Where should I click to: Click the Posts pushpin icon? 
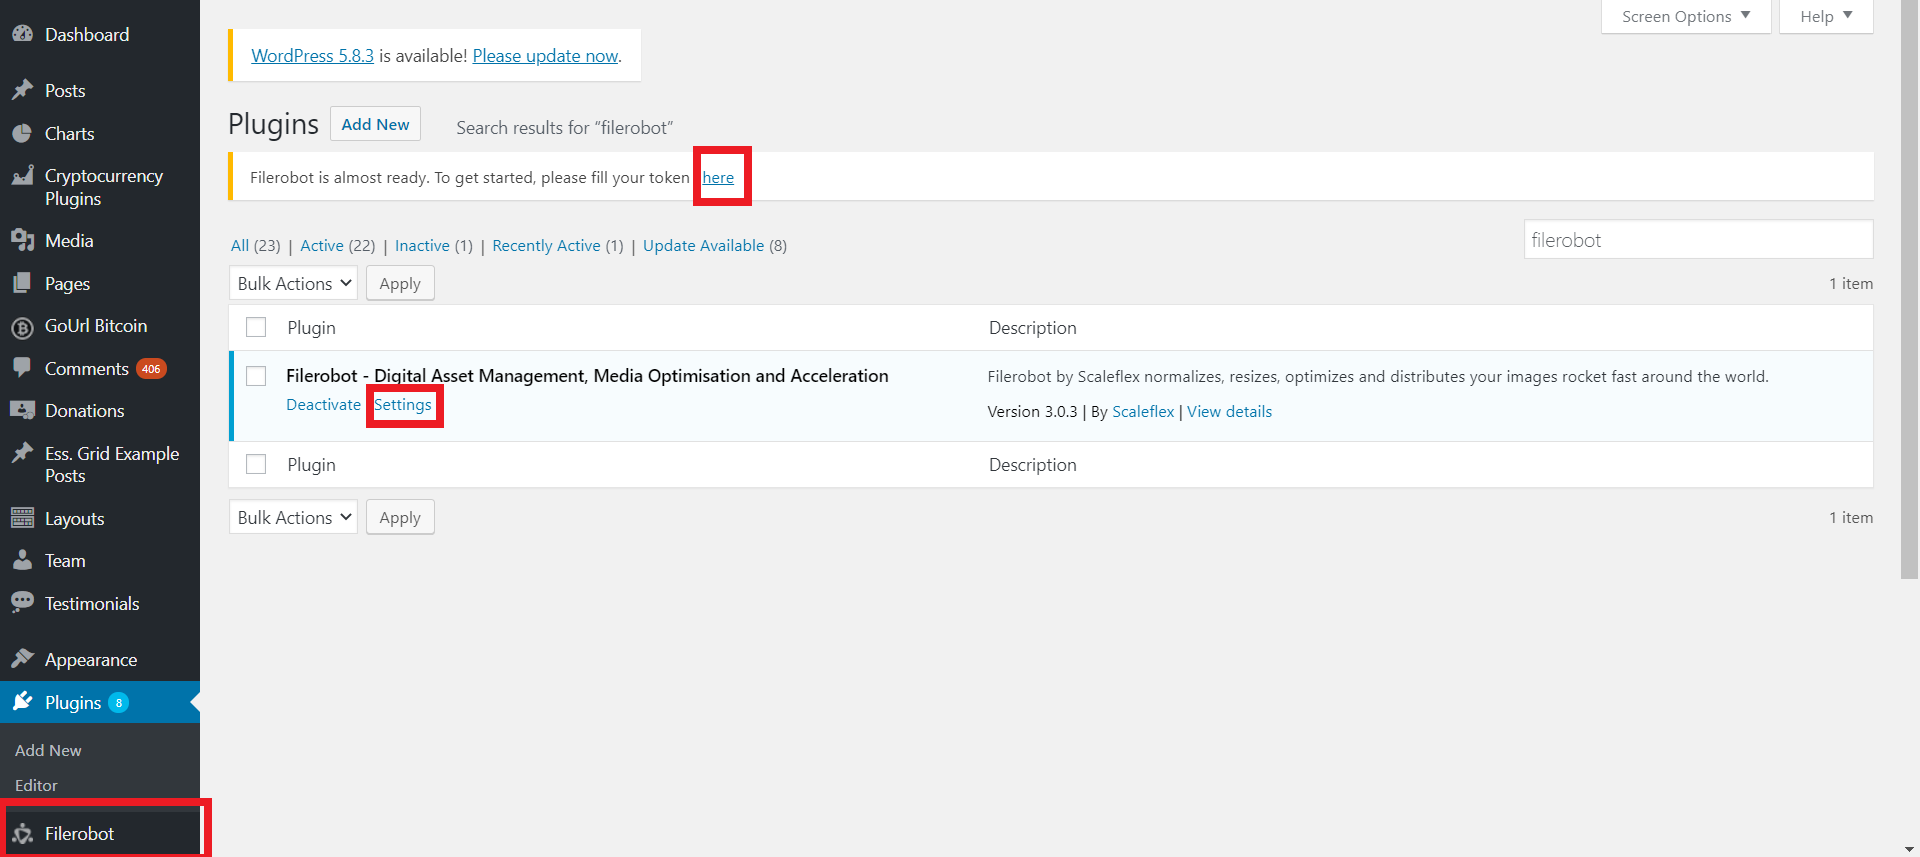(x=22, y=90)
